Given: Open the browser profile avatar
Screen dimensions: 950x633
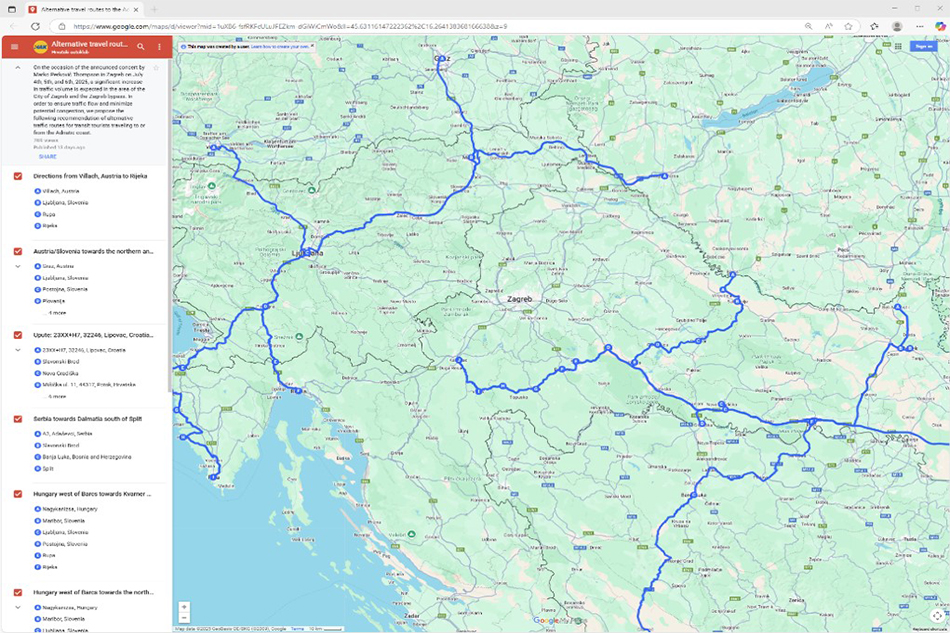Looking at the screenshot, I should [x=897, y=26].
